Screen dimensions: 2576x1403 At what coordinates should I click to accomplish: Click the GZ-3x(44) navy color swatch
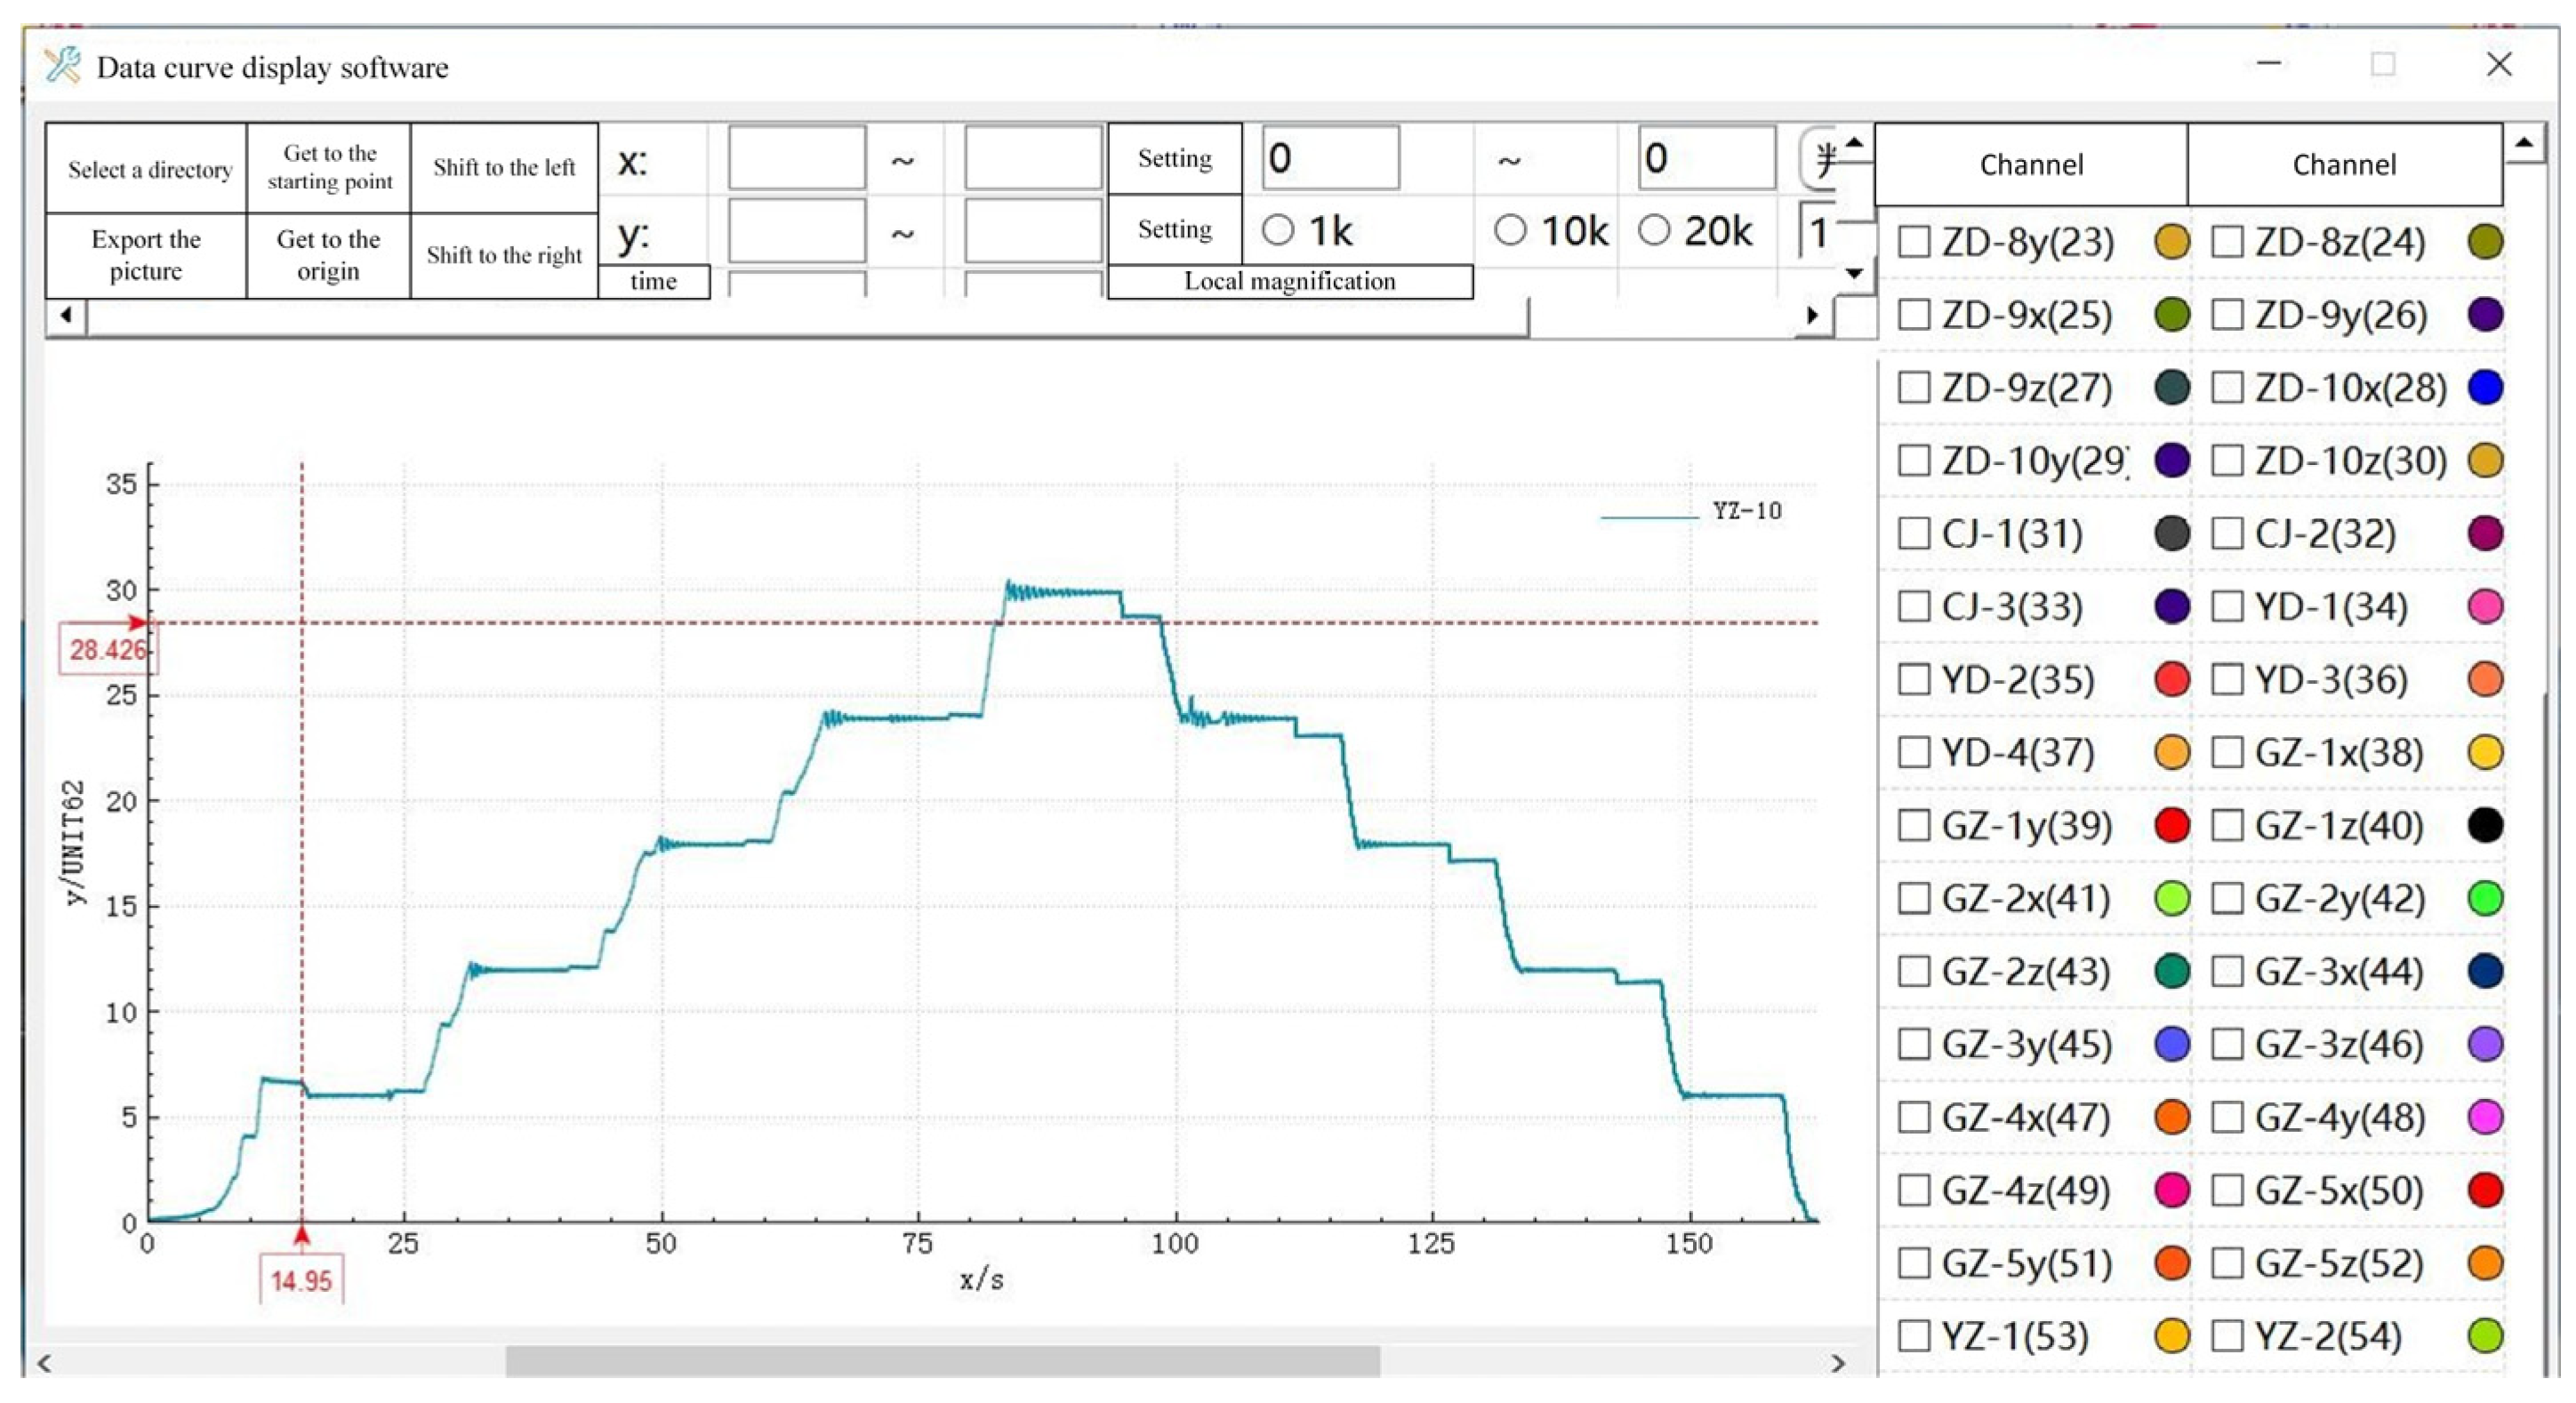2485,972
